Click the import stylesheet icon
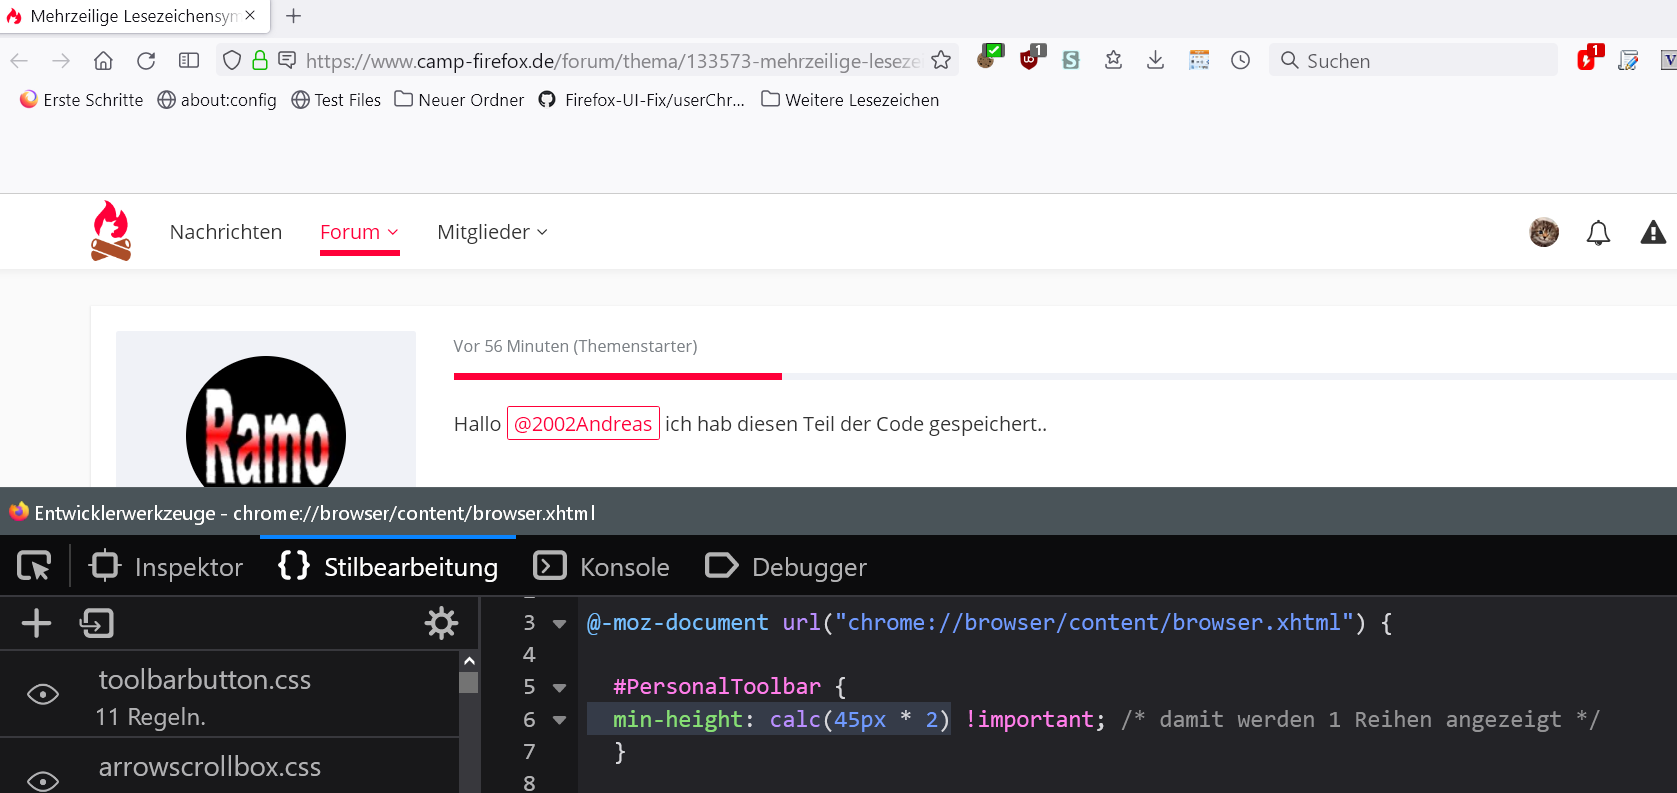Image resolution: width=1677 pixels, height=793 pixels. 96,623
